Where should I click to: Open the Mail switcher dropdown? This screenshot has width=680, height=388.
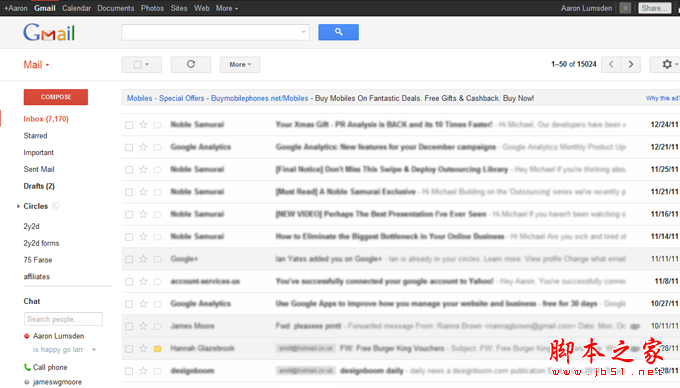click(x=36, y=65)
